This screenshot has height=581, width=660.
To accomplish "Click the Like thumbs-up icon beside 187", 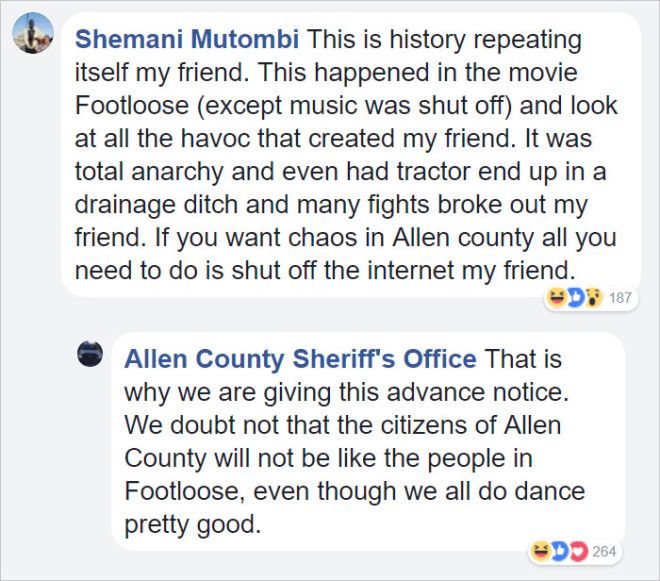I will pyautogui.click(x=575, y=298).
